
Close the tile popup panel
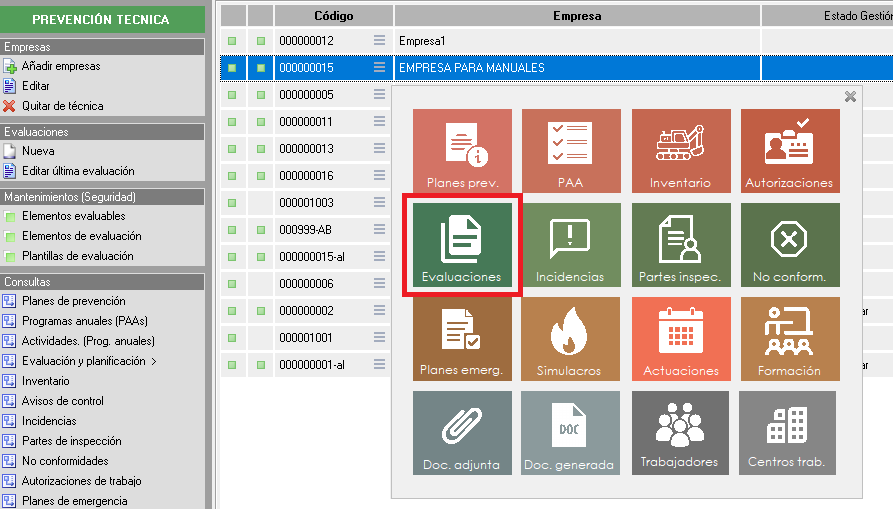pyautogui.click(x=850, y=97)
